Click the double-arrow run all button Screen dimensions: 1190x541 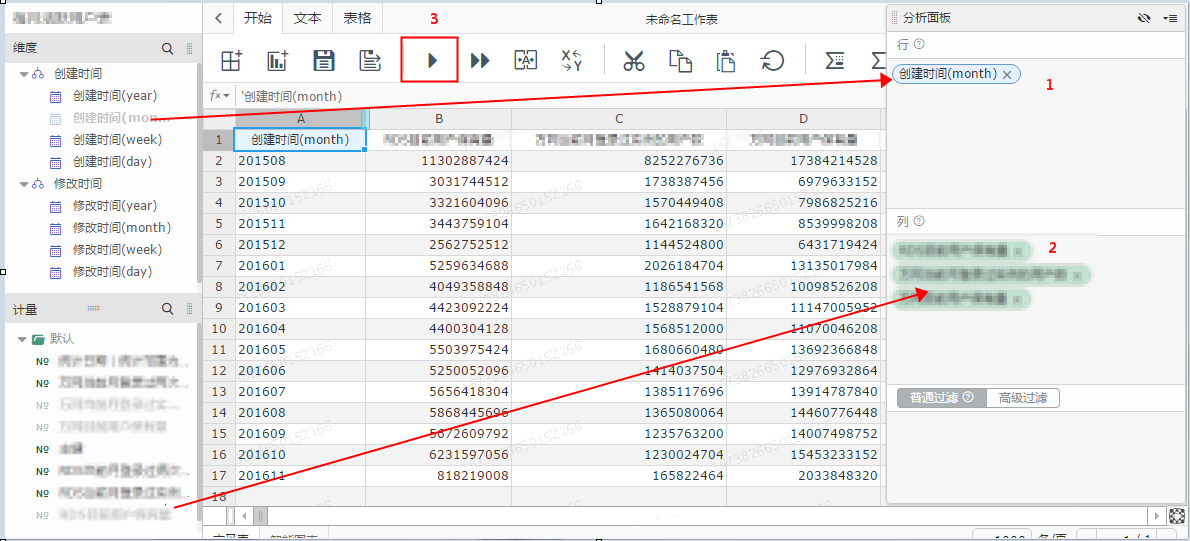coord(480,61)
